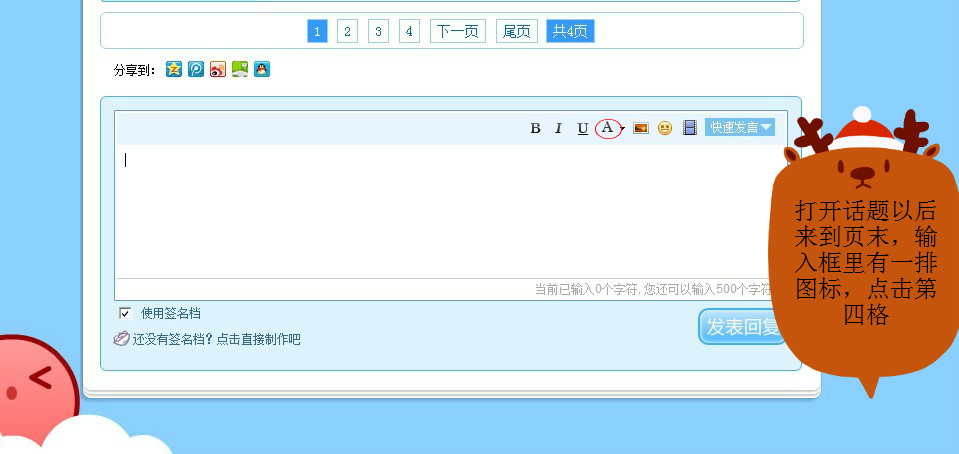Open the font color picker A
959x454 pixels.
click(x=609, y=128)
